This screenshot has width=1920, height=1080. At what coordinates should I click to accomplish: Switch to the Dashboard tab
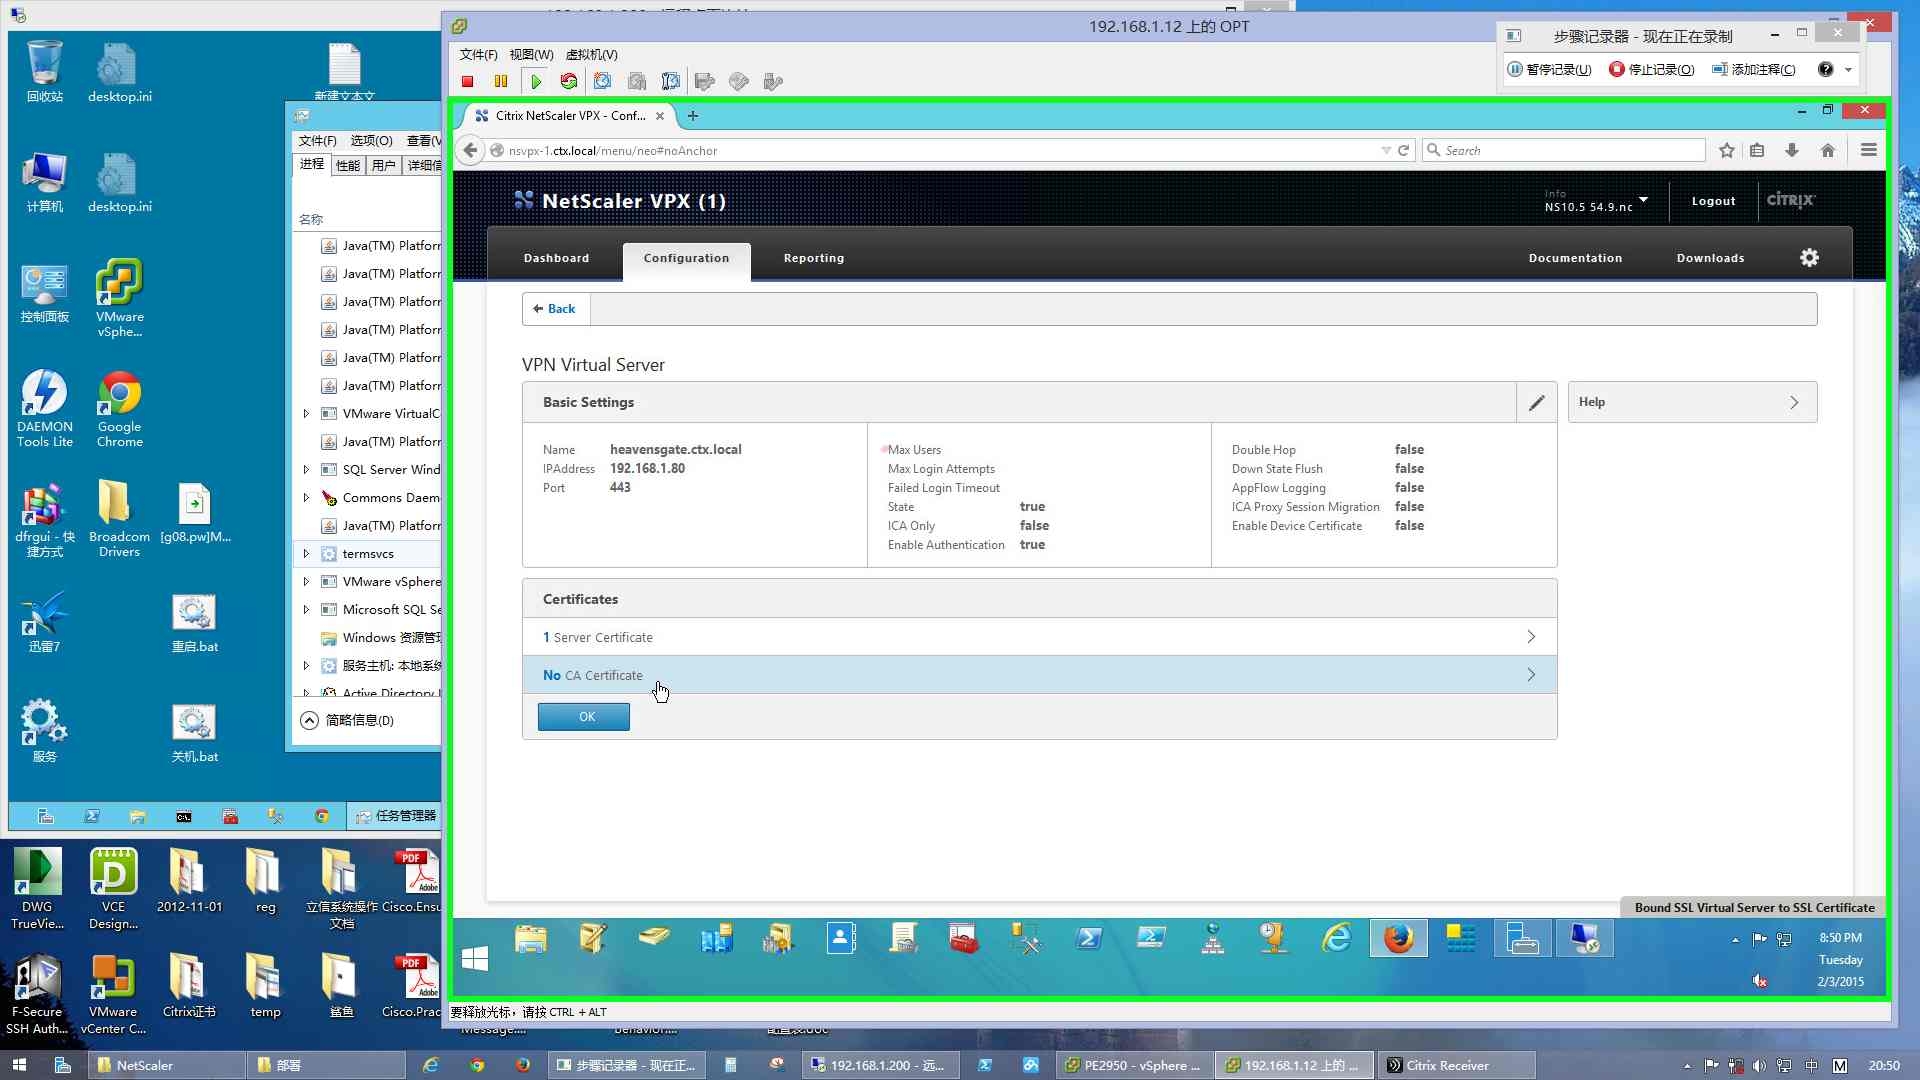[x=556, y=258]
